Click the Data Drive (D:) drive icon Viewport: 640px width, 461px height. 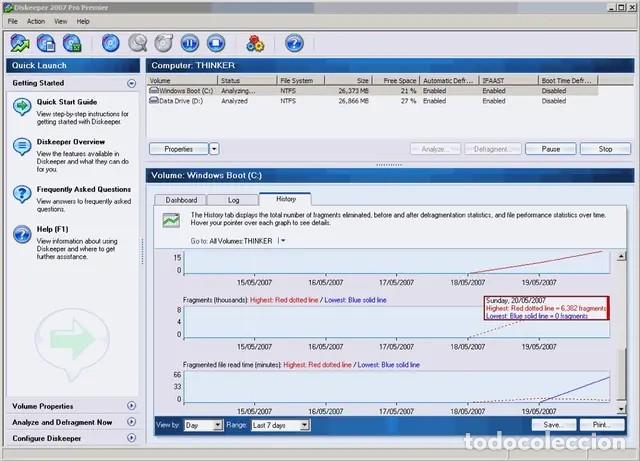[x=154, y=100]
